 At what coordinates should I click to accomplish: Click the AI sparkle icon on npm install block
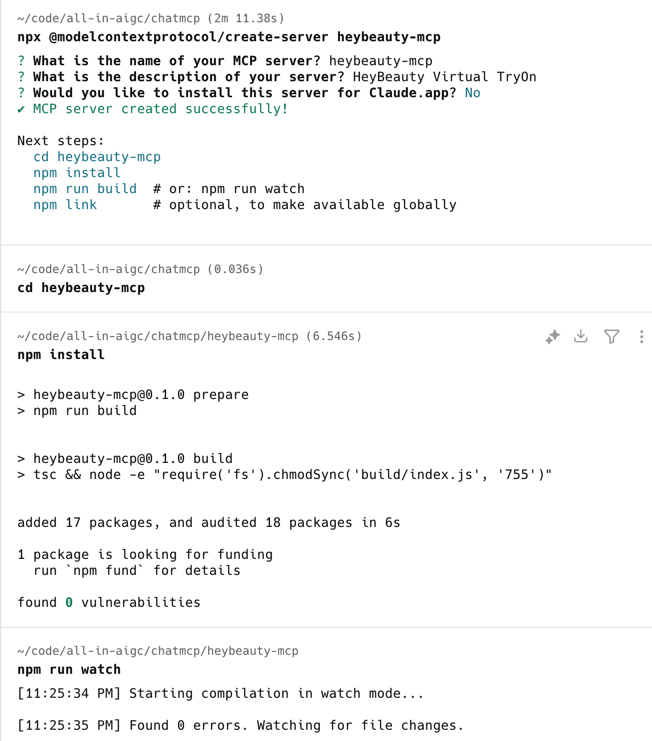click(552, 337)
